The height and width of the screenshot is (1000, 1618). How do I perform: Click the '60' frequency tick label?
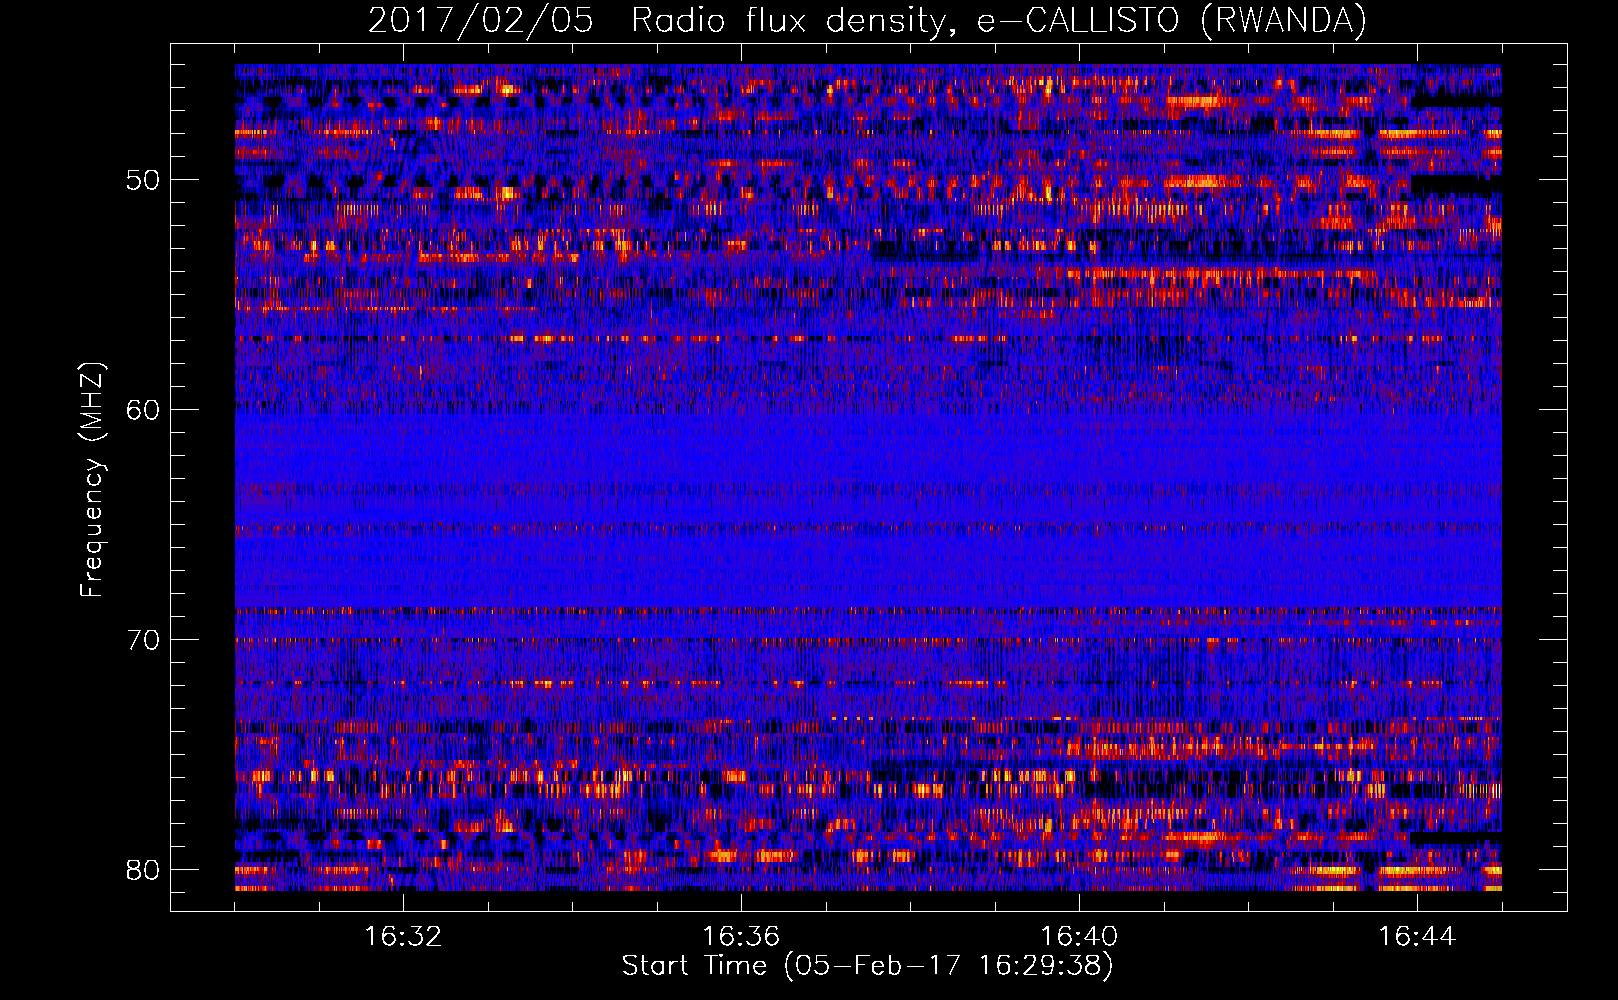(143, 410)
